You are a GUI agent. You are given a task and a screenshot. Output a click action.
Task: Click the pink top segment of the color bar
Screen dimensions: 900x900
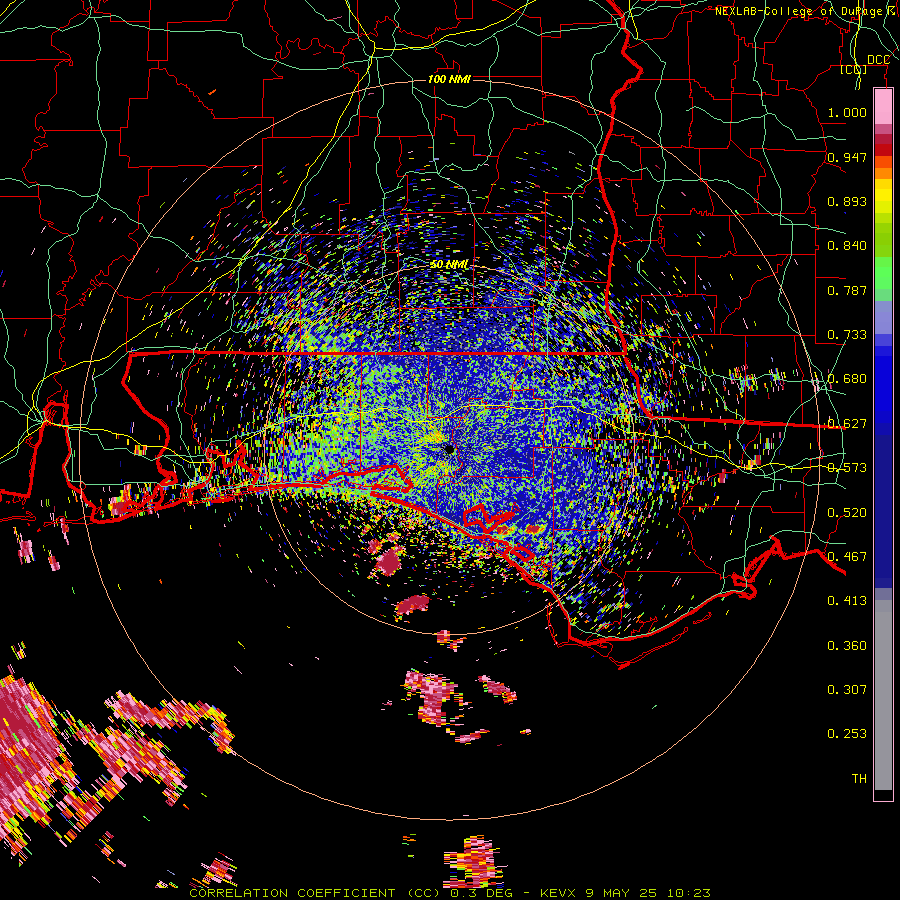883,106
